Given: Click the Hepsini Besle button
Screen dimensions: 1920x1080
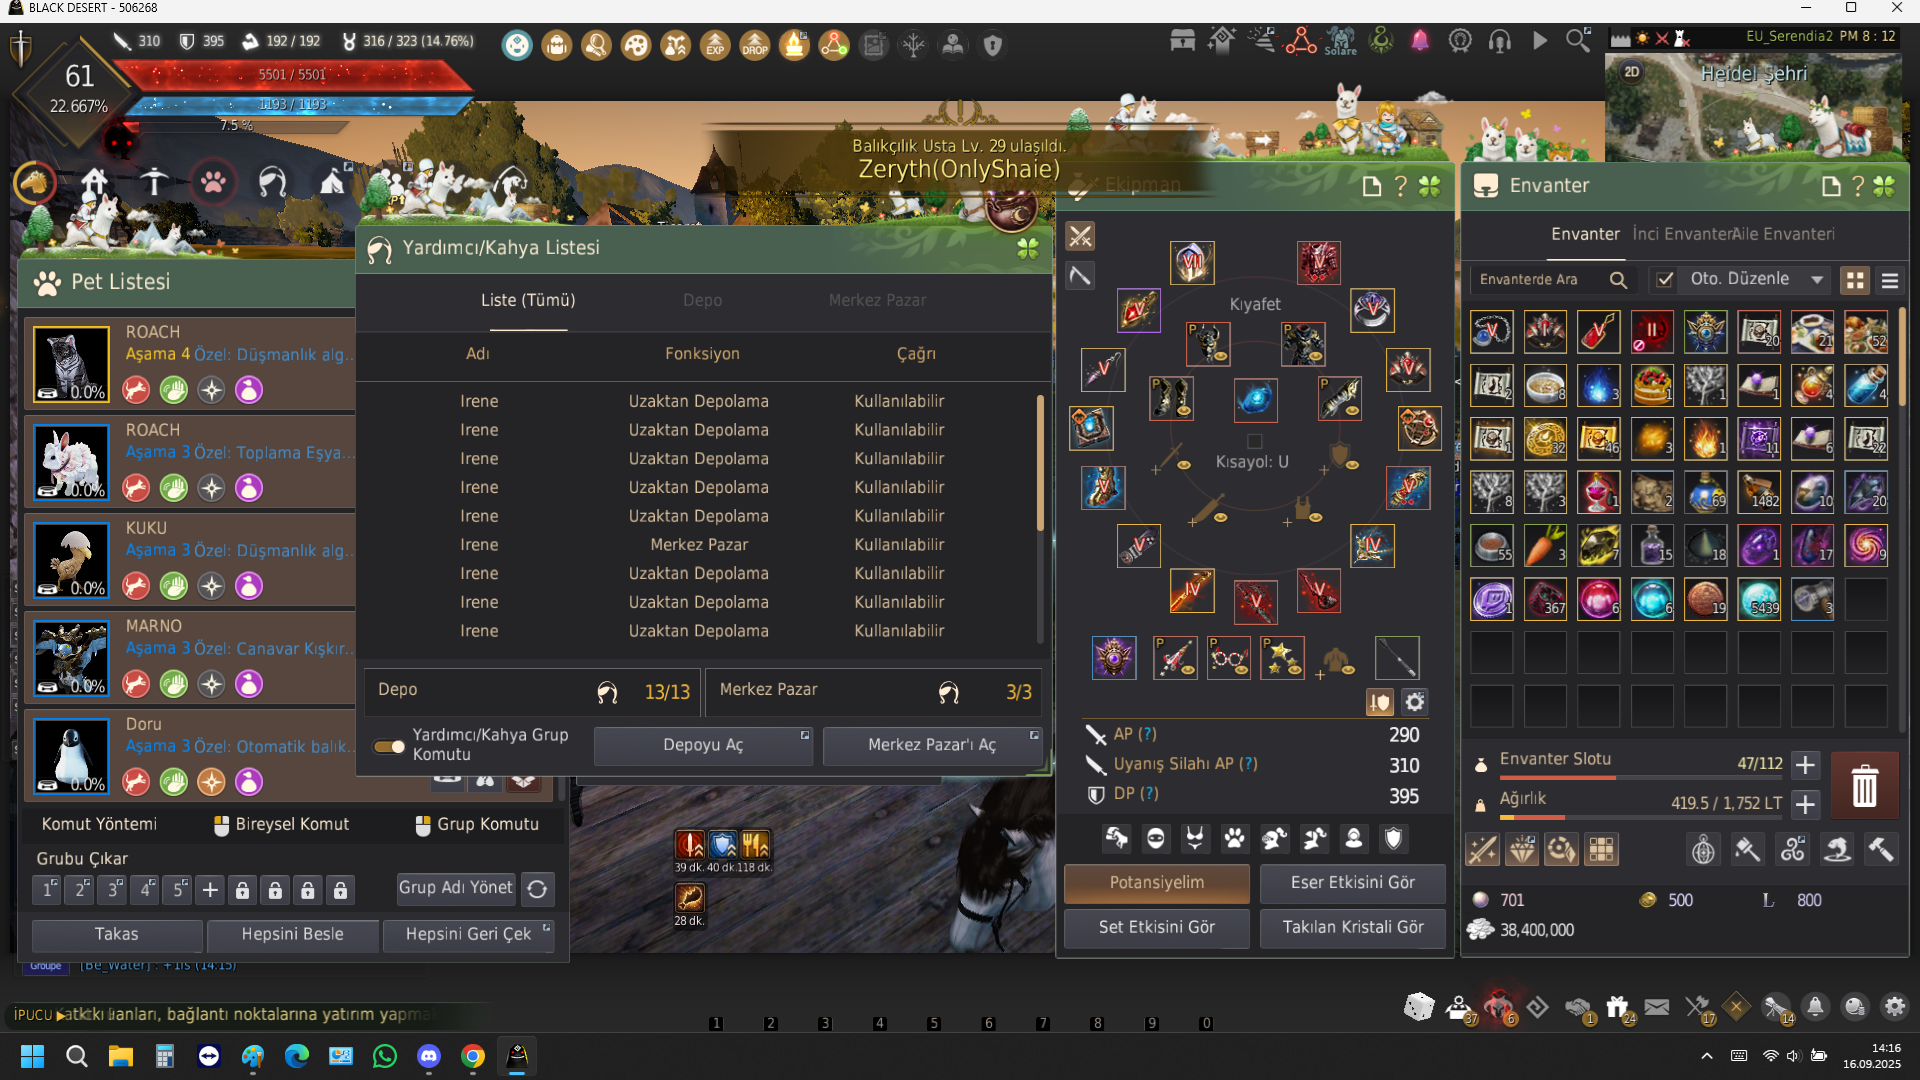Looking at the screenshot, I should point(292,935).
